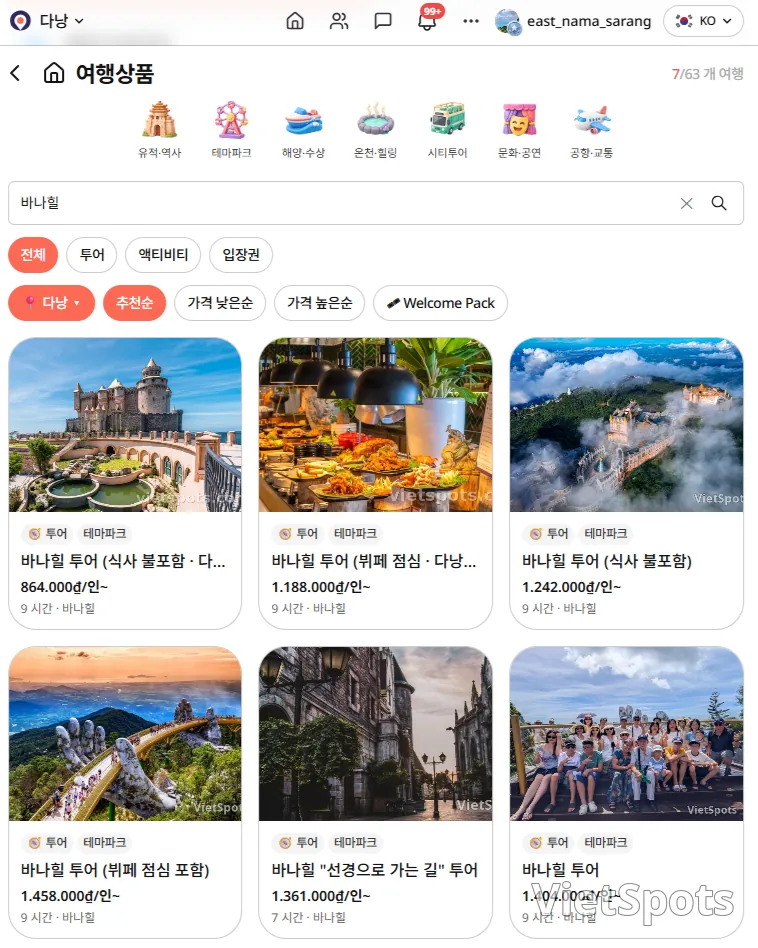Open the dark French village street thumbnail

point(375,734)
